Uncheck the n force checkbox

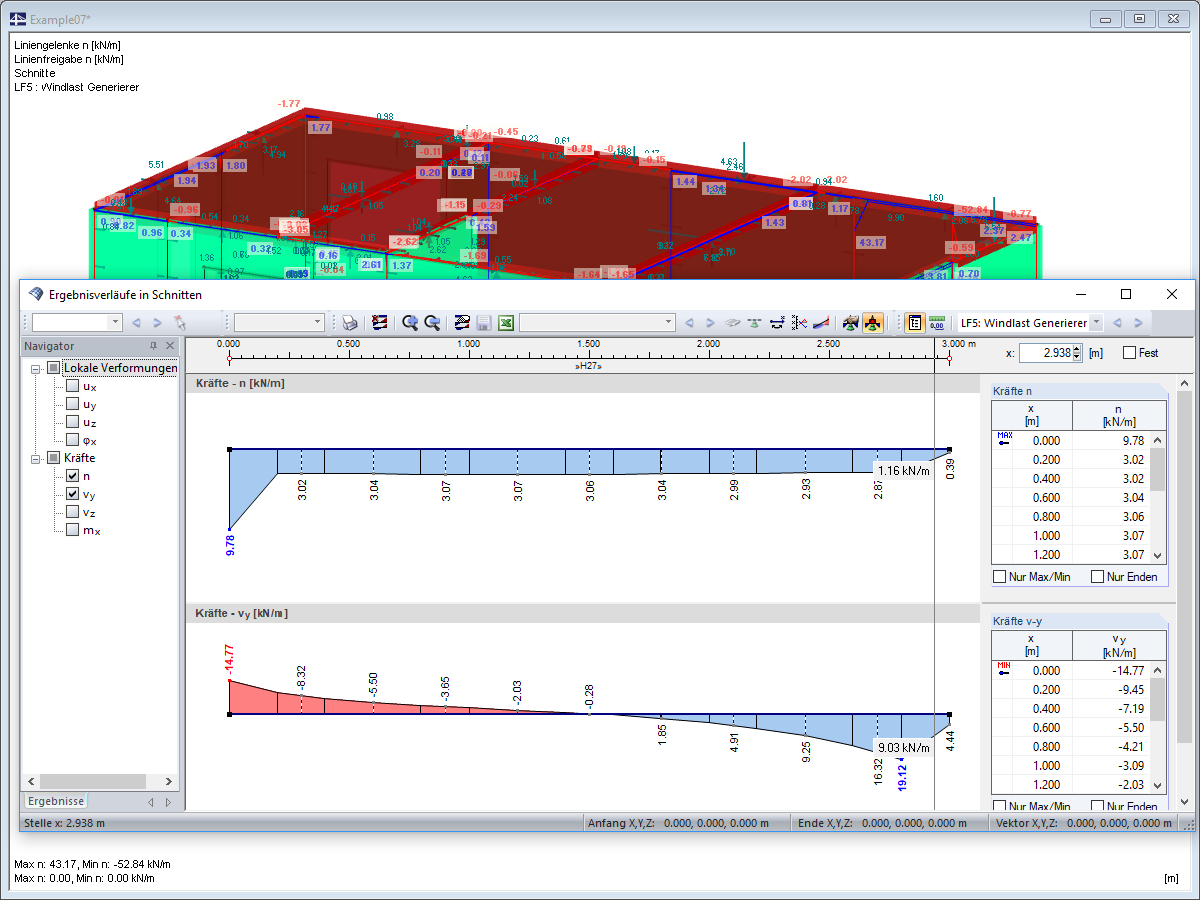point(72,476)
